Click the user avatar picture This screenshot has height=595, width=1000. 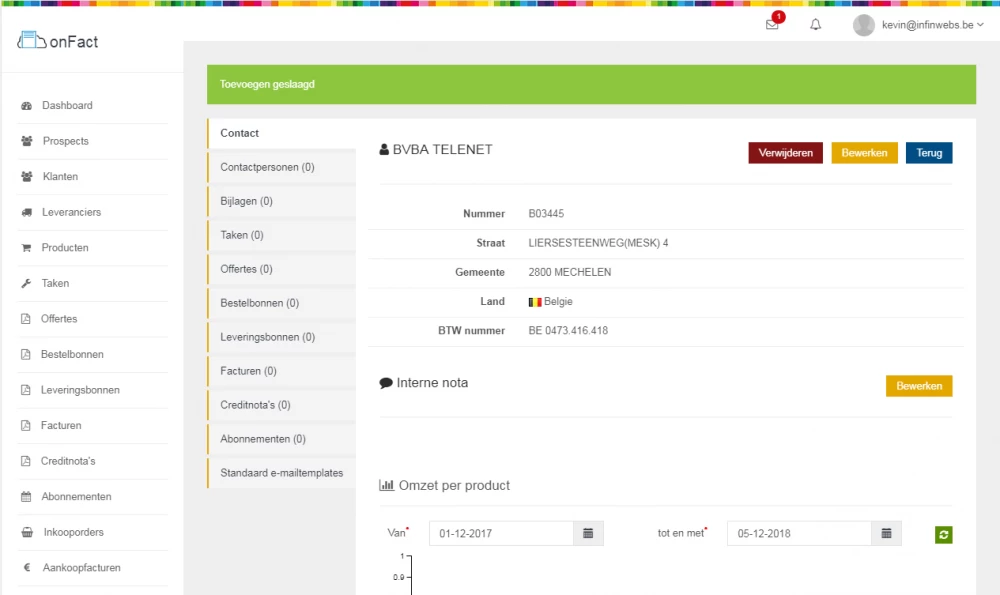864,25
